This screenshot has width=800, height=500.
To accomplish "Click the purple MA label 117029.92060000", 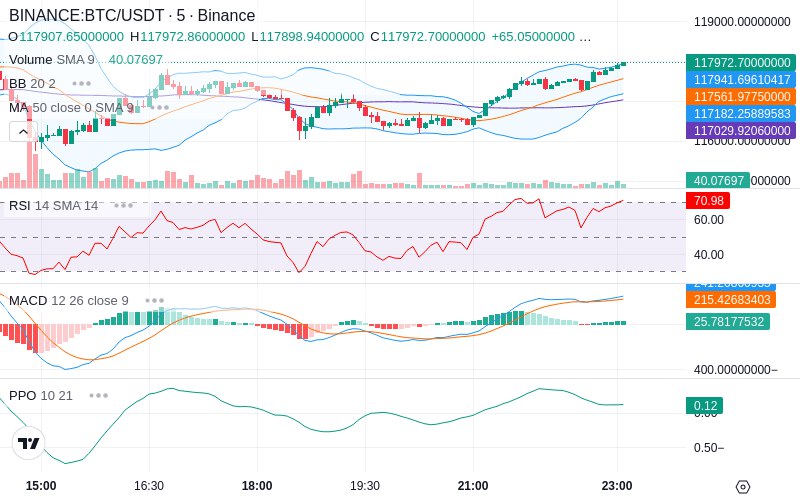I will click(741, 131).
